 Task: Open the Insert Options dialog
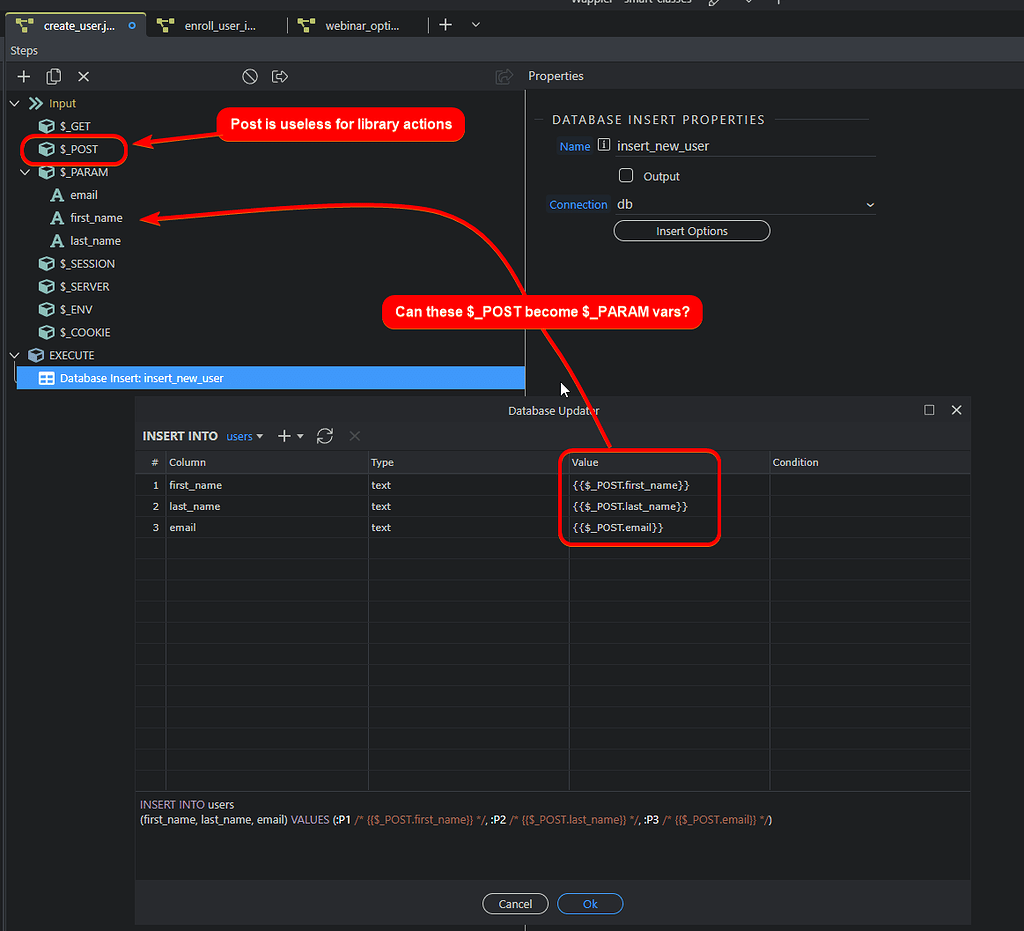[691, 230]
